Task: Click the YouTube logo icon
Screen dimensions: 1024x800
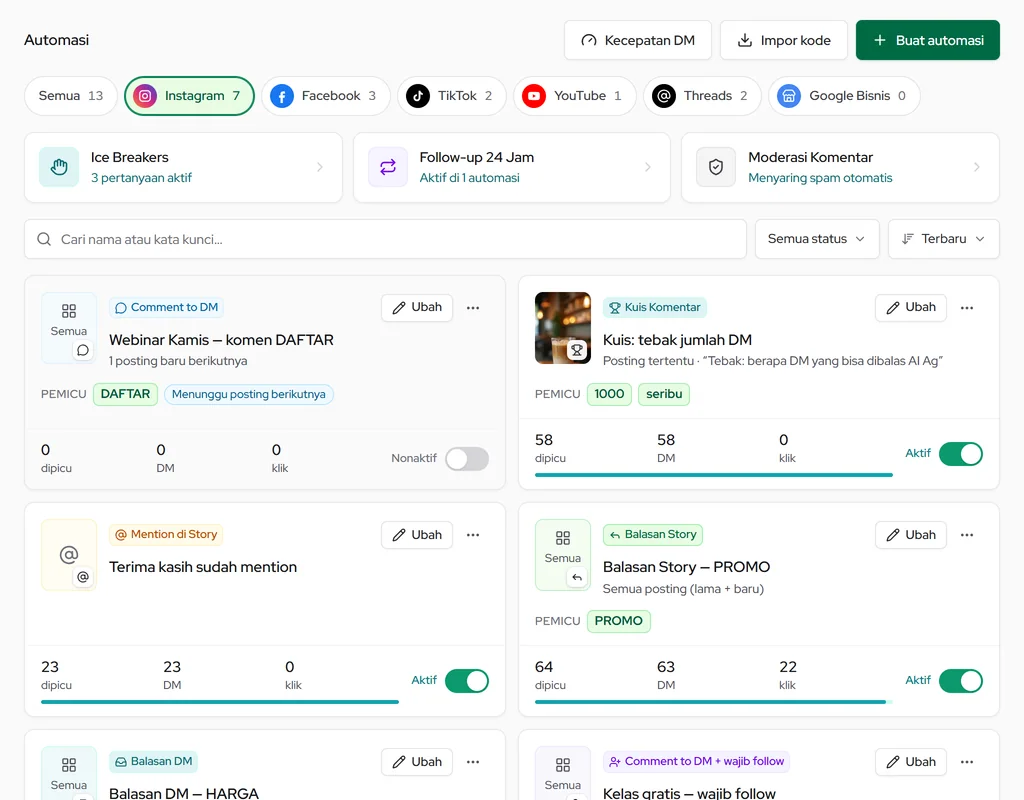Action: 534,96
